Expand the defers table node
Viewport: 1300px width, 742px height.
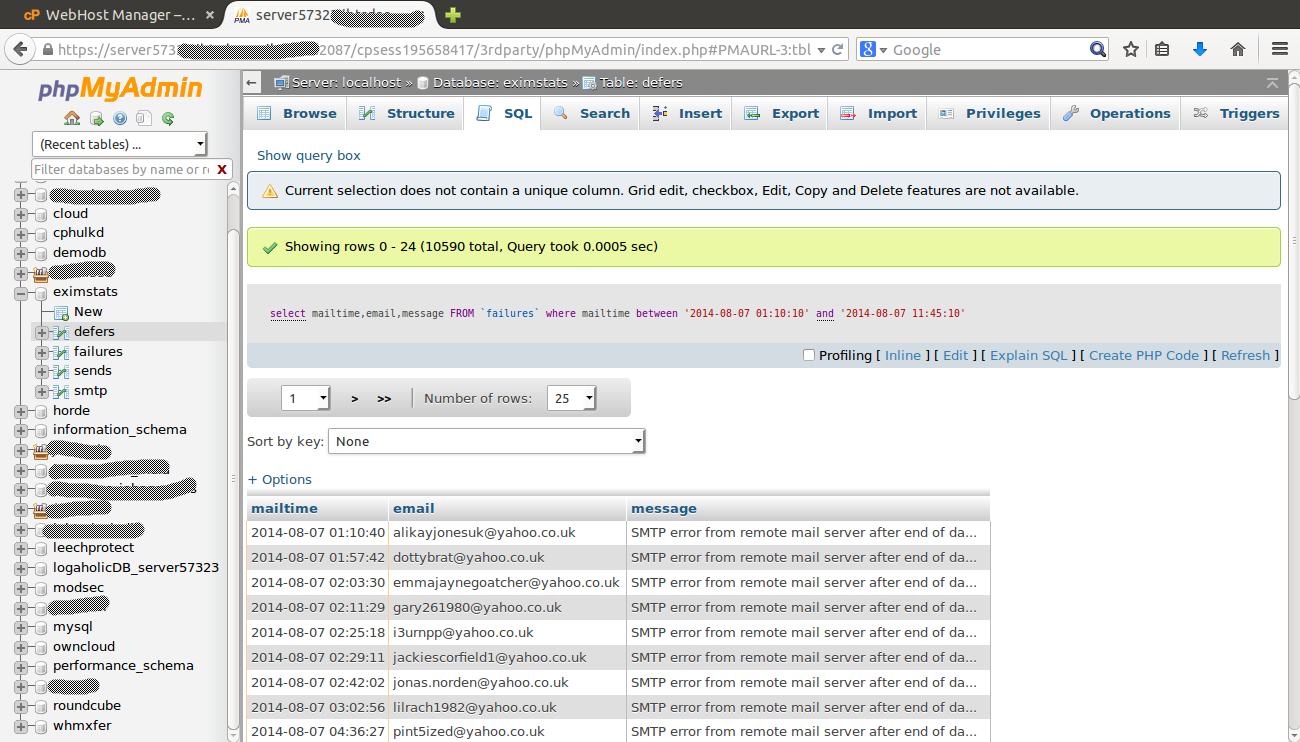point(41,332)
